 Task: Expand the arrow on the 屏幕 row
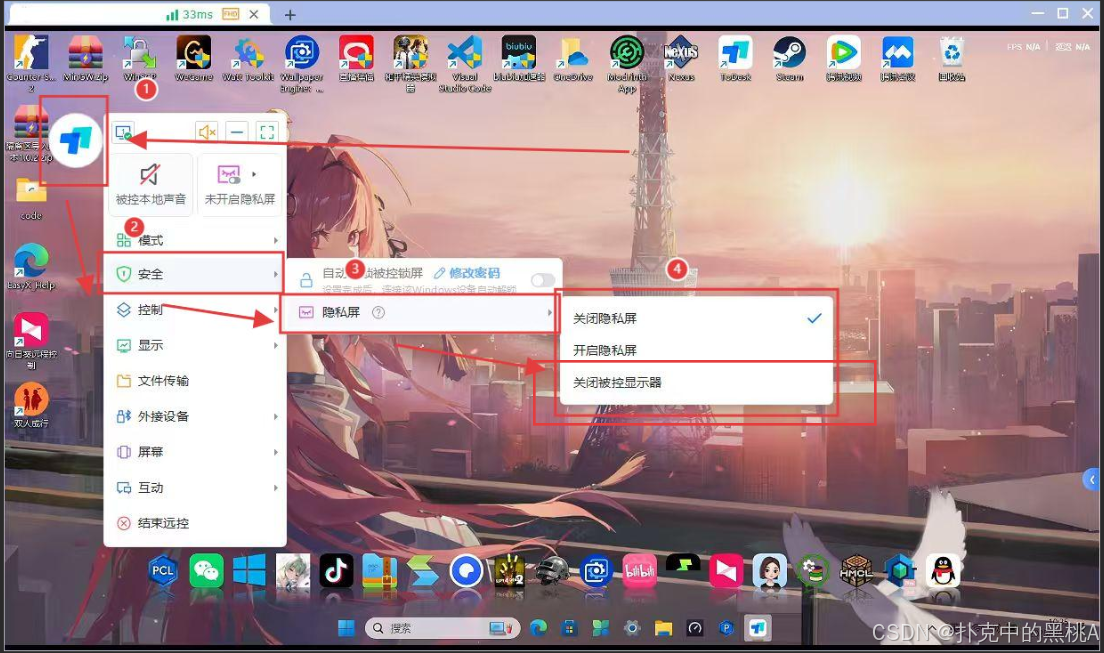point(275,452)
